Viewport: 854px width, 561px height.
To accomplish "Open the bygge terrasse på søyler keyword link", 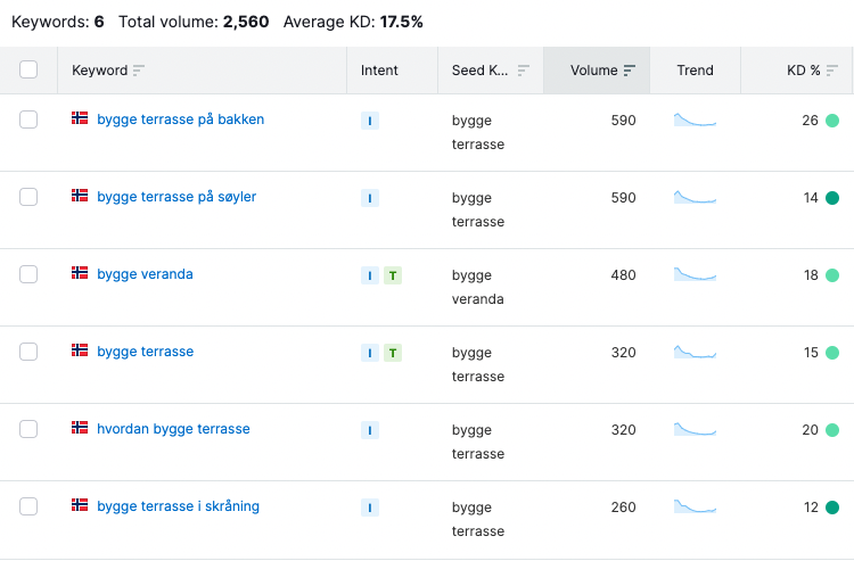I will point(176,197).
